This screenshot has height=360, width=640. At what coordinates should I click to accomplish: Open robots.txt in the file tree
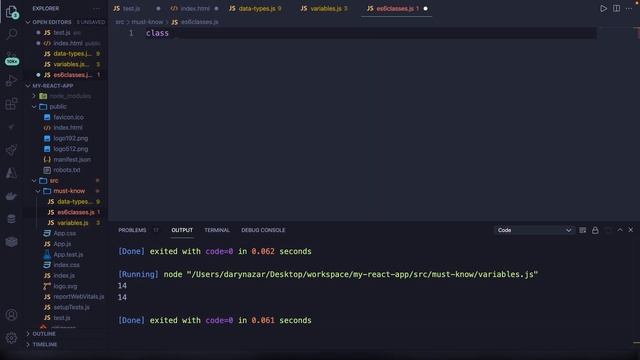pyautogui.click(x=66, y=170)
